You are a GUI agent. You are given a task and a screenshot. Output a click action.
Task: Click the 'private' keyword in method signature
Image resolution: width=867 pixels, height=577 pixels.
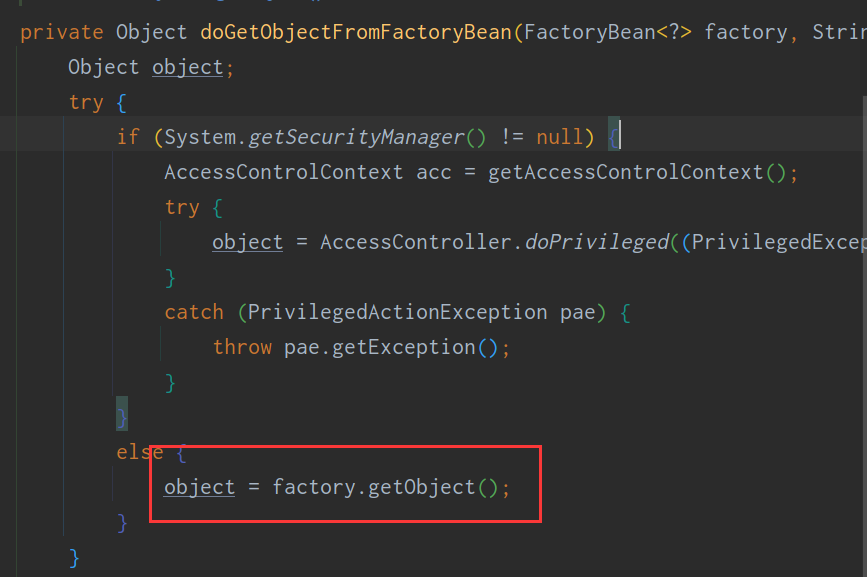tap(62, 32)
